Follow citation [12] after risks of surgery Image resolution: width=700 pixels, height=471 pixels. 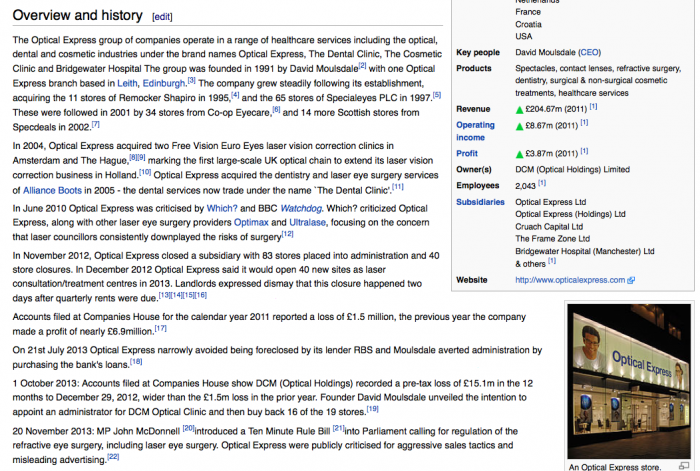pyautogui.click(x=288, y=234)
